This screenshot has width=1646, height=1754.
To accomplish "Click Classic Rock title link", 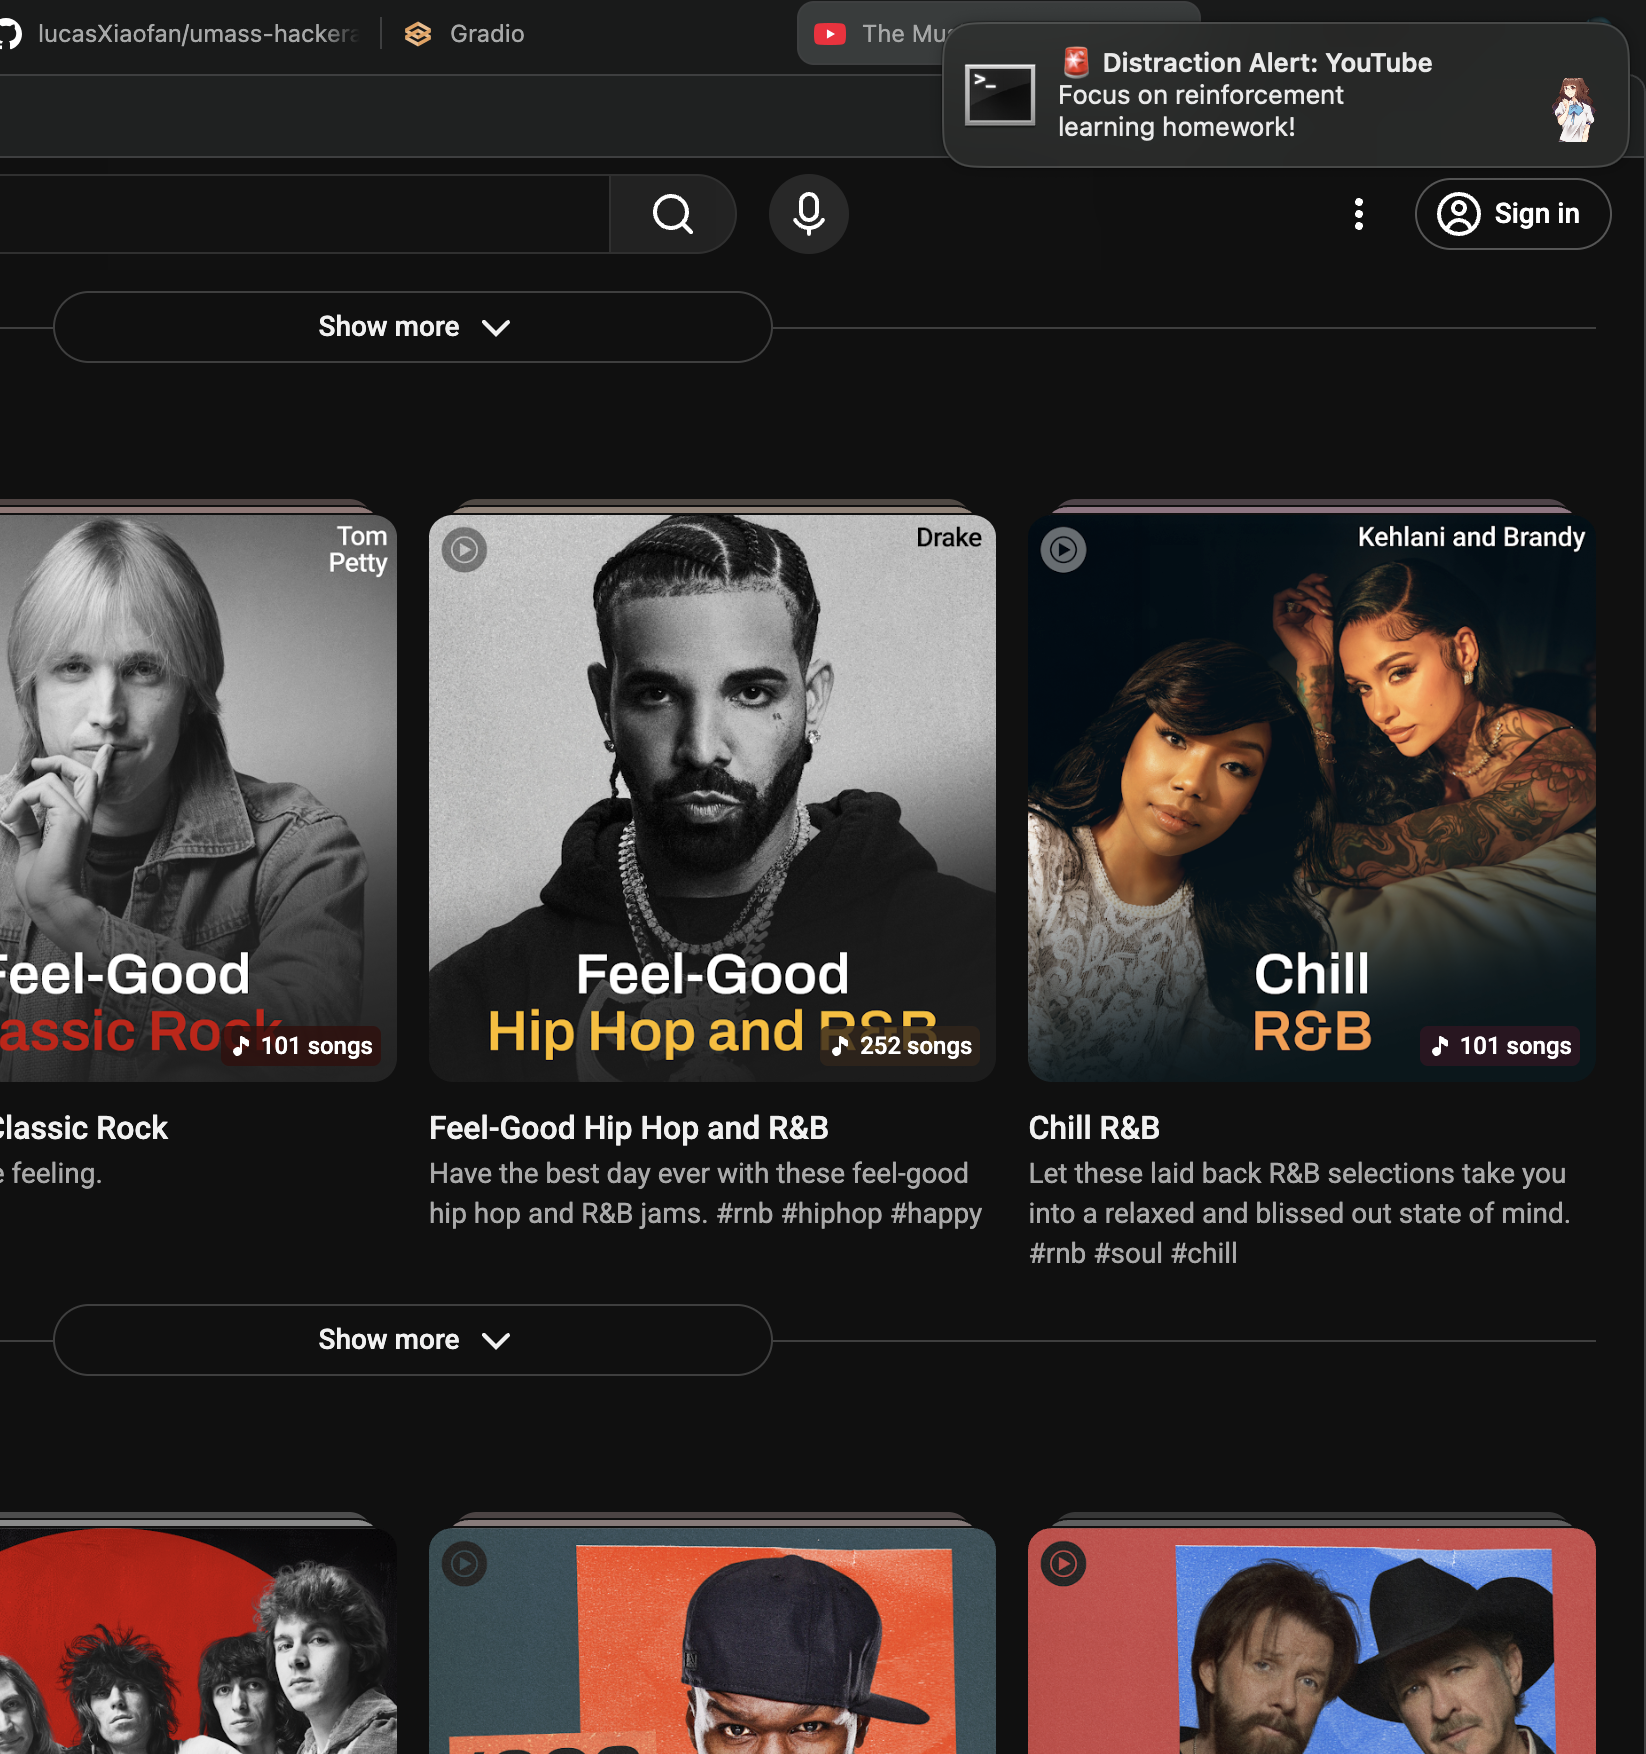I will [83, 1128].
